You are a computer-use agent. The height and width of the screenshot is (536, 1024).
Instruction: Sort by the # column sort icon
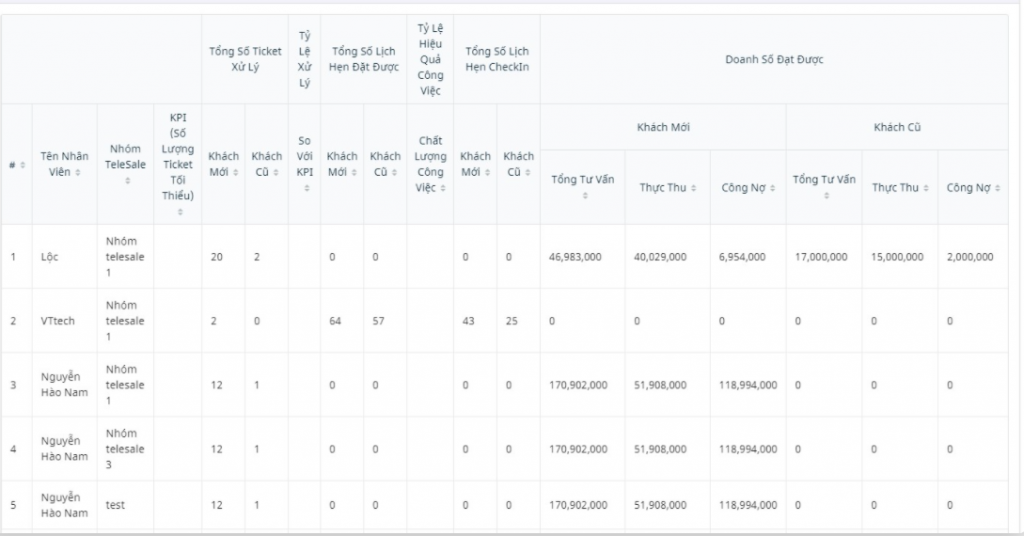pyautogui.click(x=22, y=164)
